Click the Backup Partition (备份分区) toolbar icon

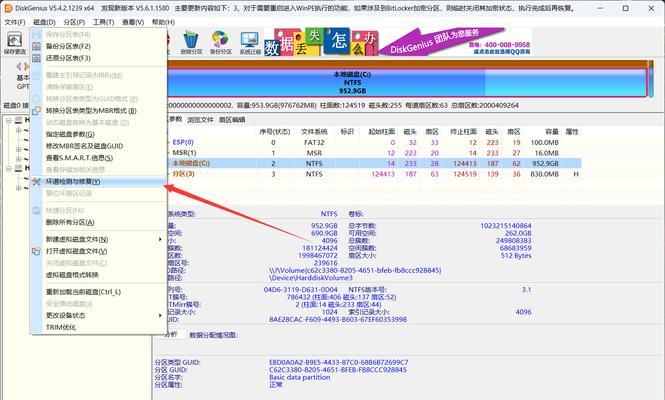221,43
